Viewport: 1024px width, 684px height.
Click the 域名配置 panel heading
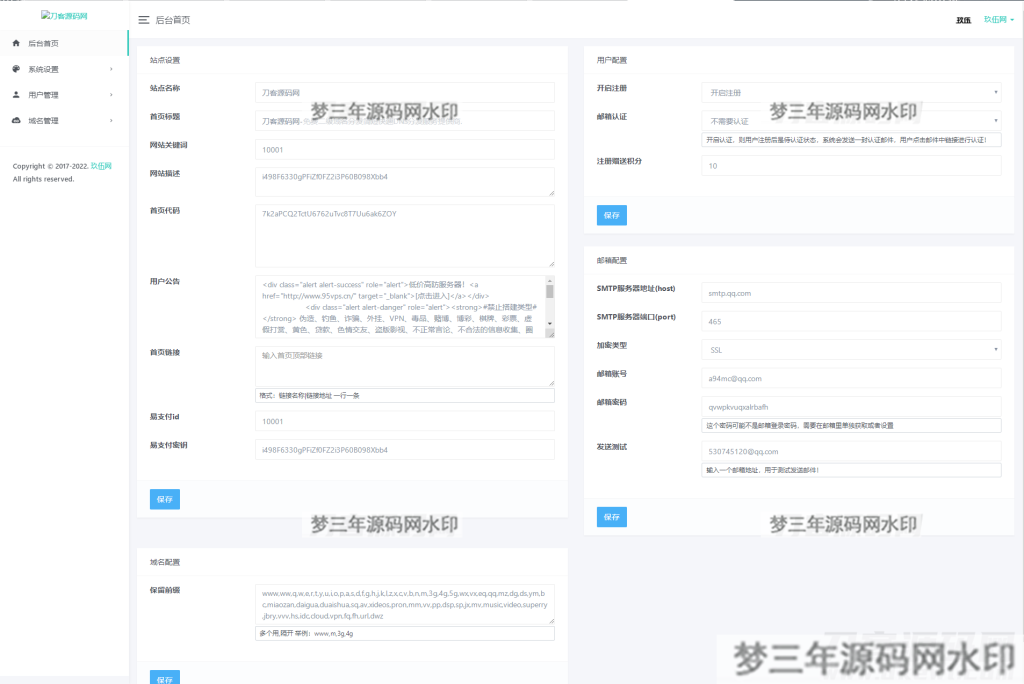[x=165, y=562]
